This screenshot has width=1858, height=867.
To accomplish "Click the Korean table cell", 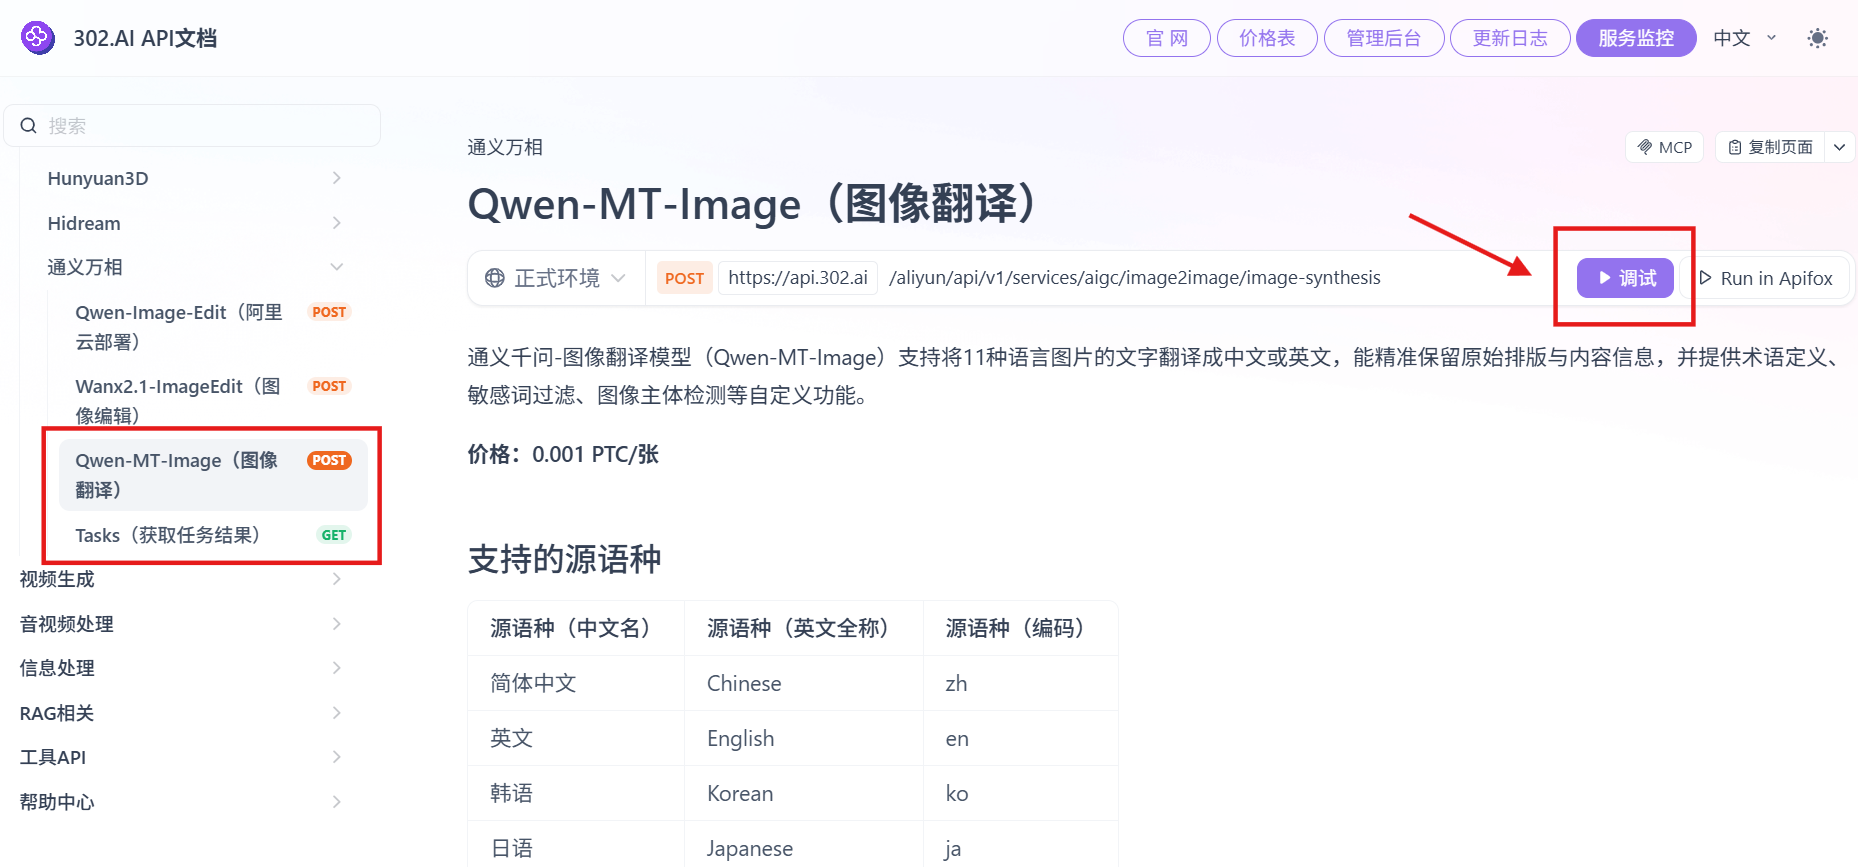I will coord(804,793).
